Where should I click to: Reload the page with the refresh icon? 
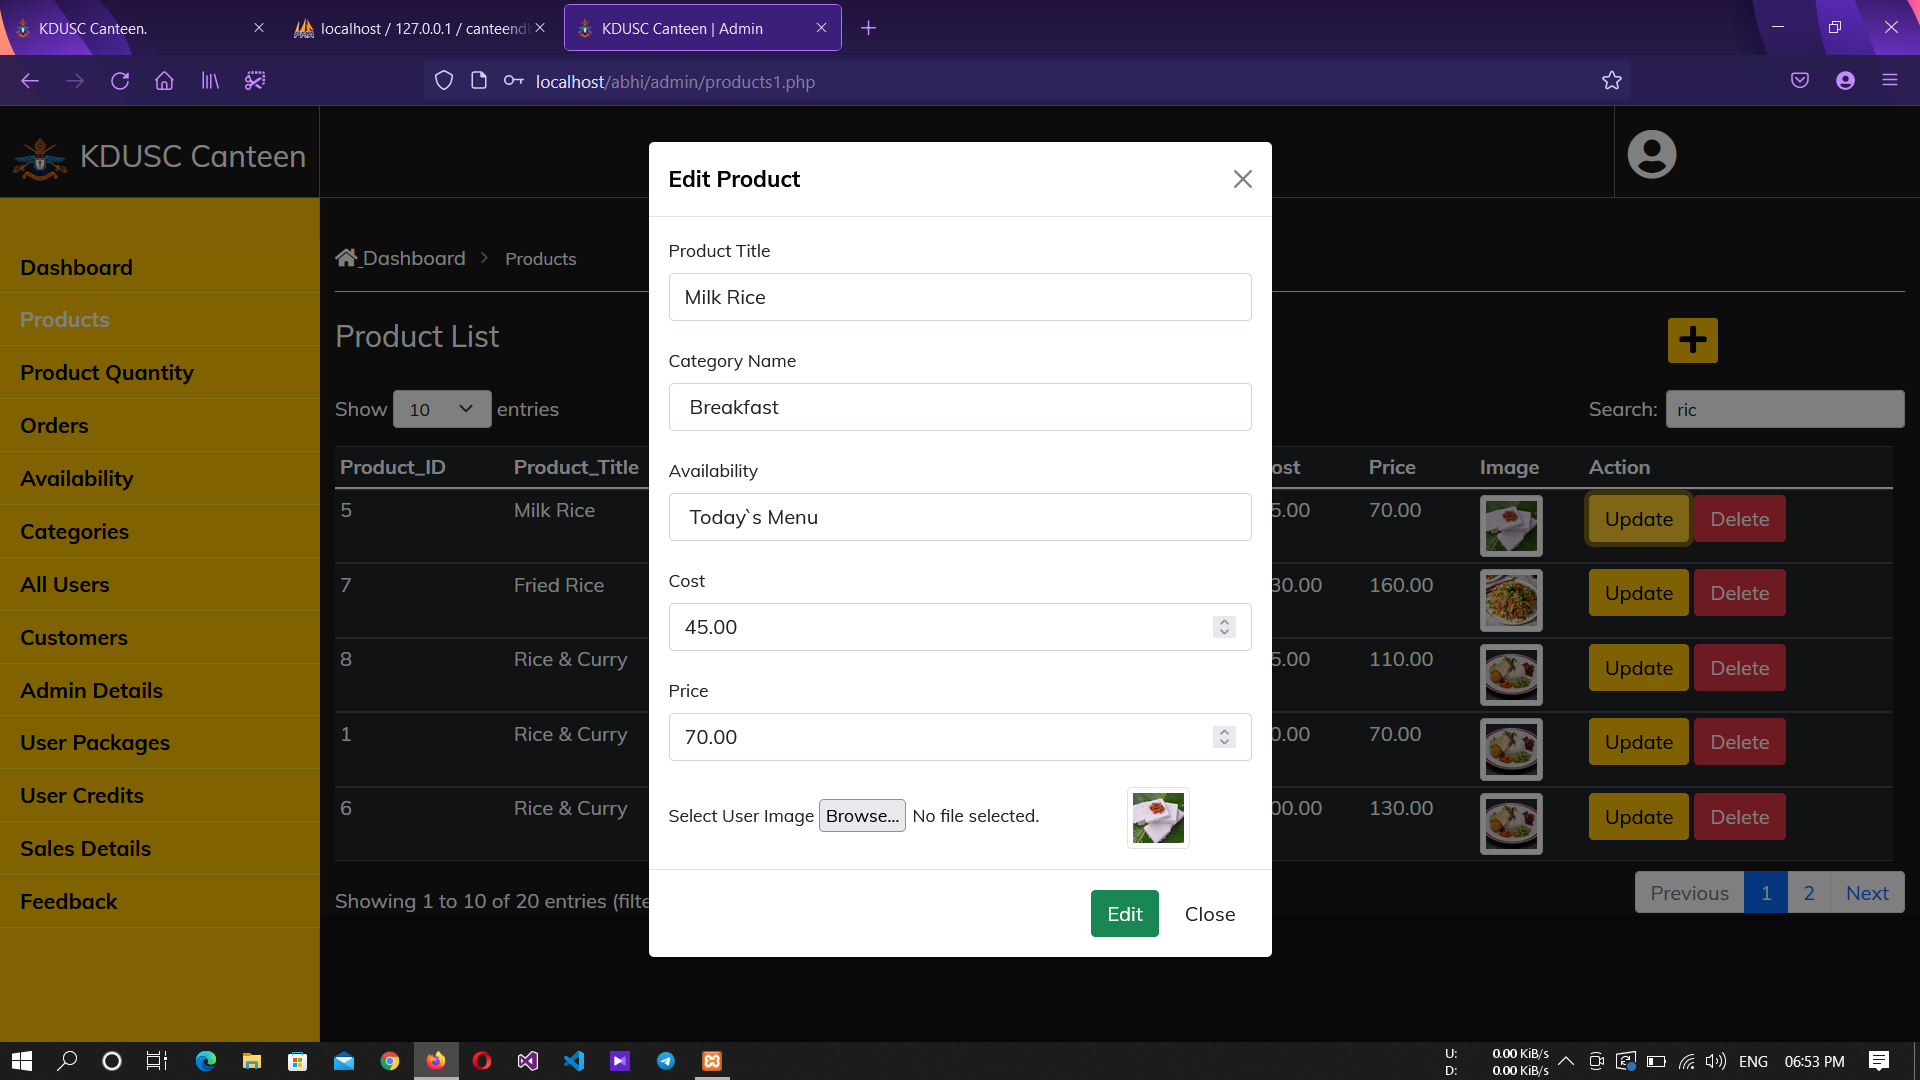click(x=120, y=81)
